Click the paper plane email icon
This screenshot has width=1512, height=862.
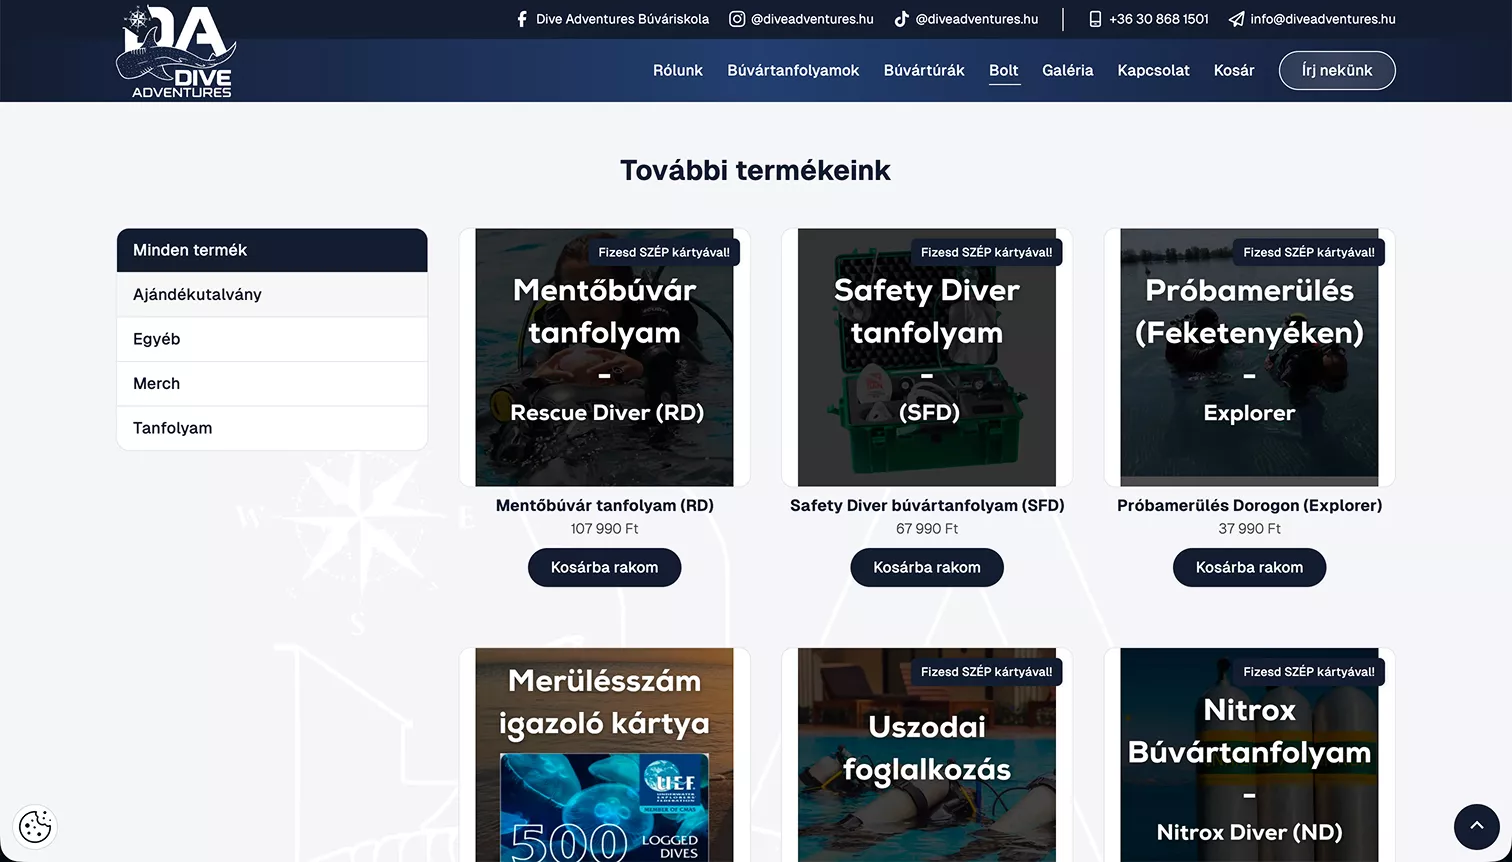pos(1237,19)
